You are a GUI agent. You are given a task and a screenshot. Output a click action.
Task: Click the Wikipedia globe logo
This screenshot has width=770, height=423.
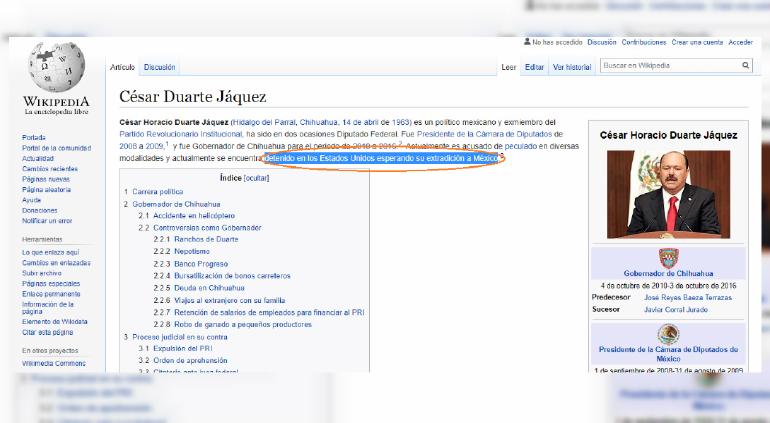tap(56, 67)
